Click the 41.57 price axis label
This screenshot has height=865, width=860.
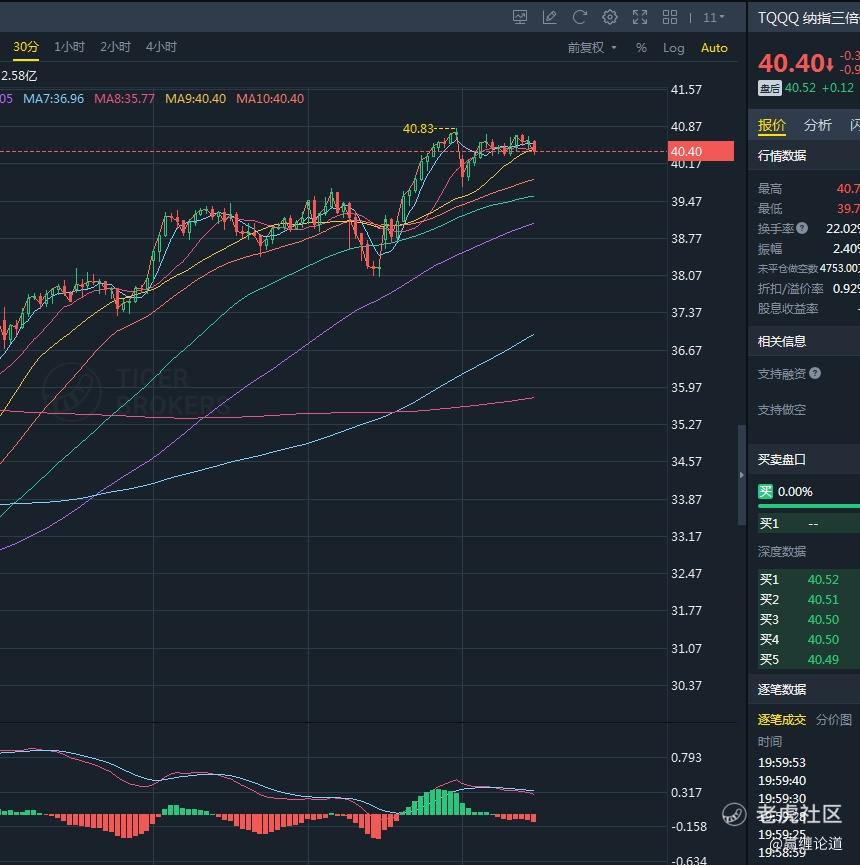click(x=686, y=89)
